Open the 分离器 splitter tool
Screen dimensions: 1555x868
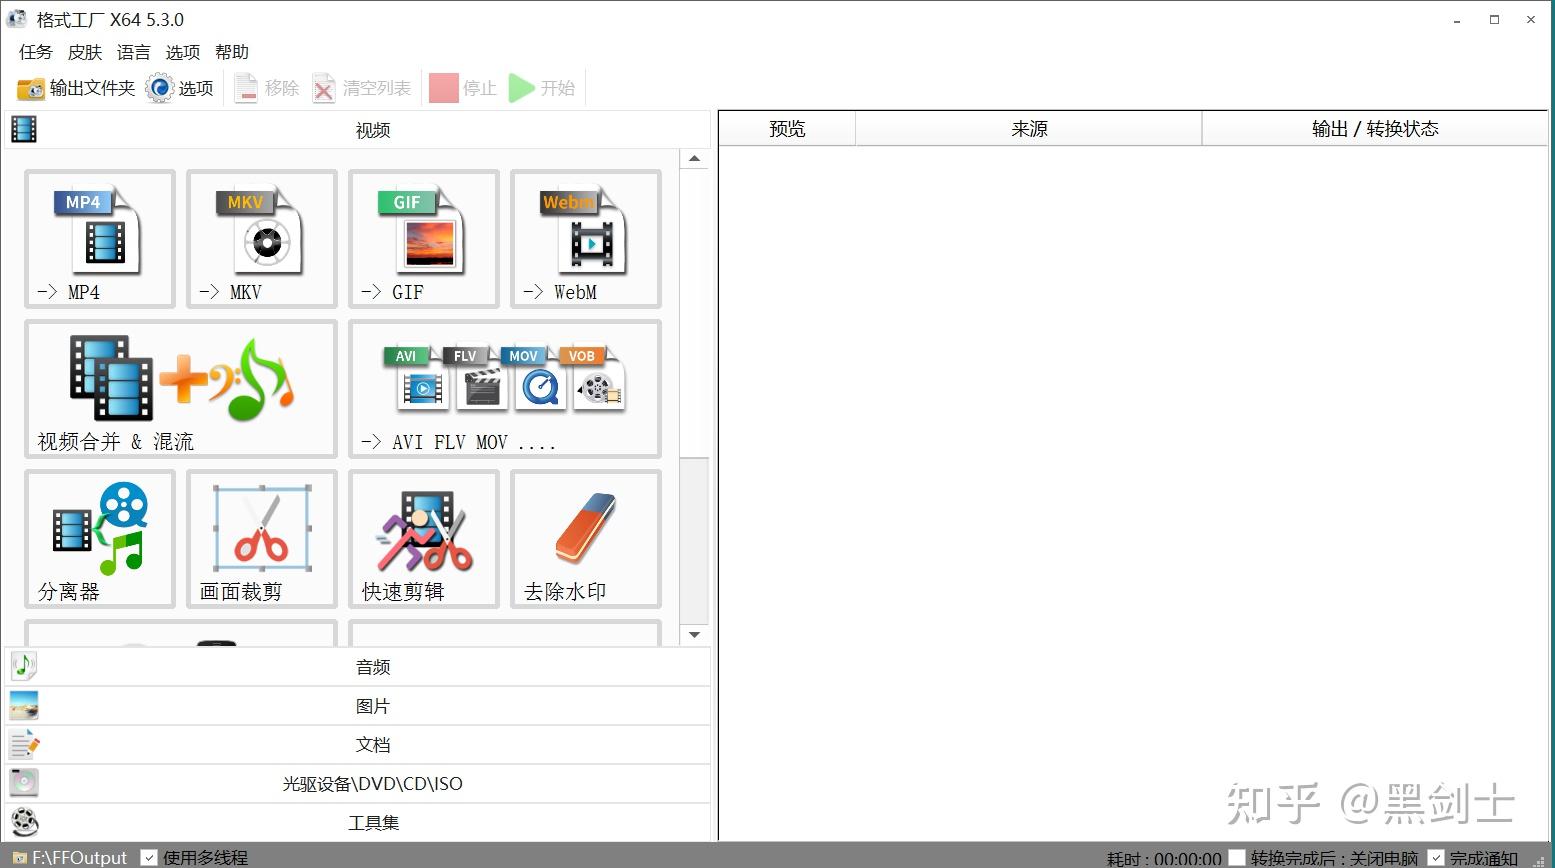(100, 539)
